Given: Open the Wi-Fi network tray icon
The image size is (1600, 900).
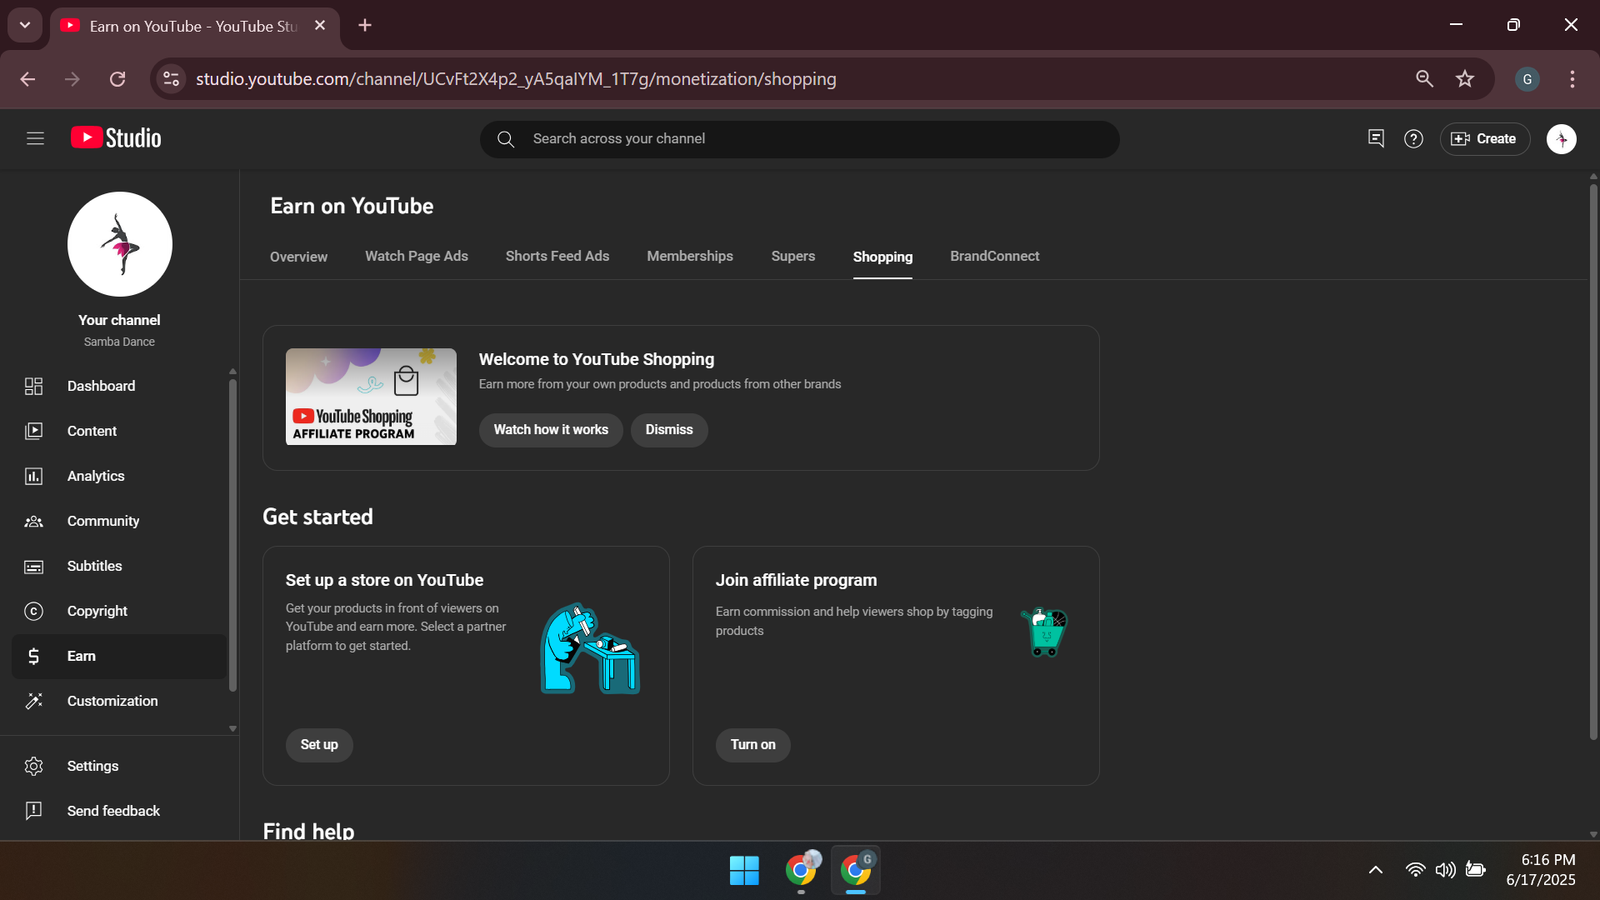Looking at the screenshot, I should pos(1415,870).
